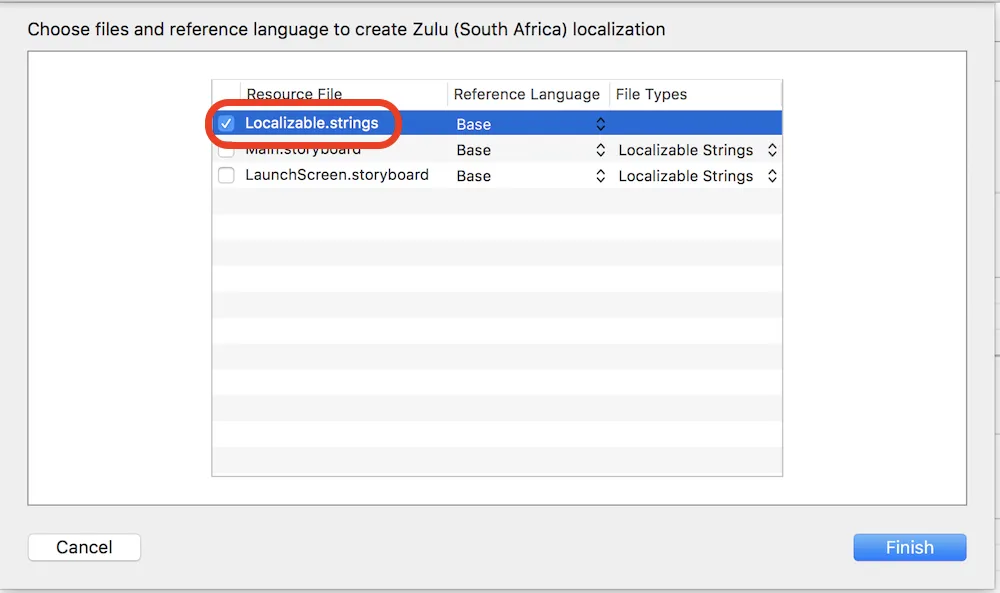
Task: Click Localizable Strings value for LaunchScreen.storyboard
Action: pos(686,176)
